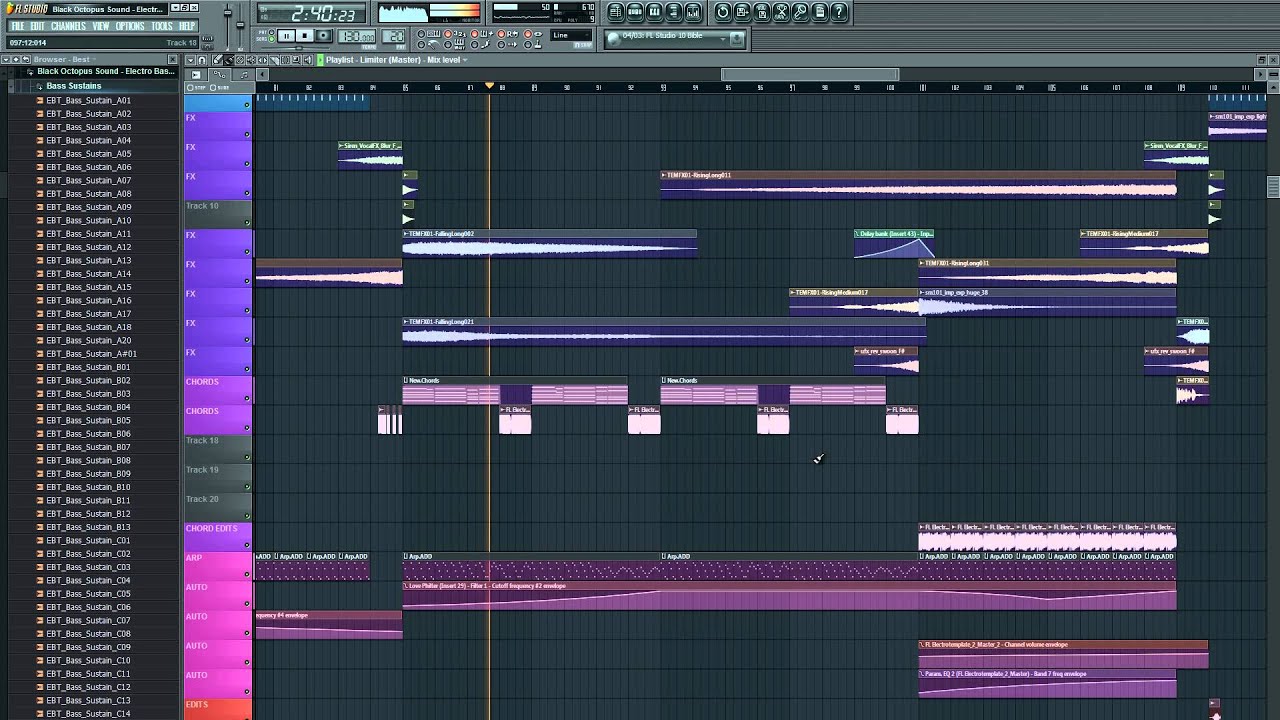Select the paint brush tool in playlist toolbar
This screenshot has height=720, width=1280.
click(x=228, y=60)
